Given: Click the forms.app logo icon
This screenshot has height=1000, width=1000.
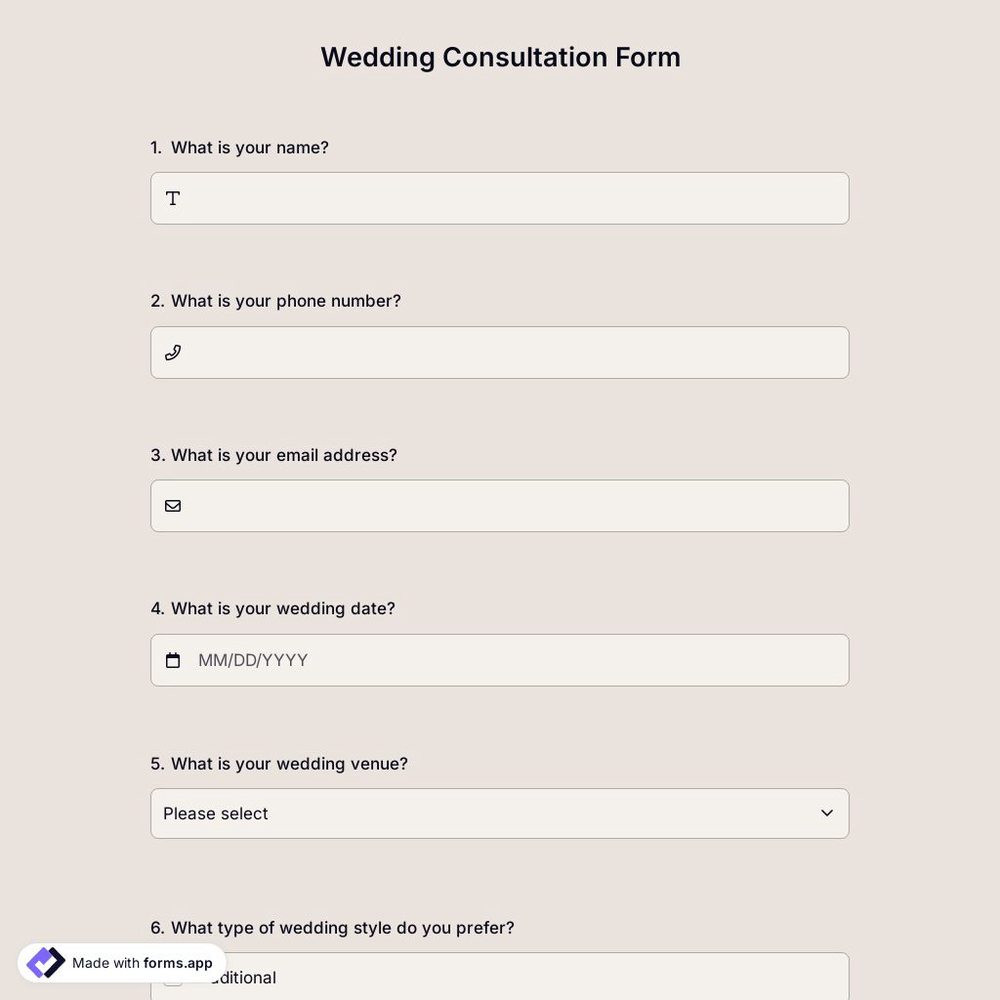Looking at the screenshot, I should point(44,962).
